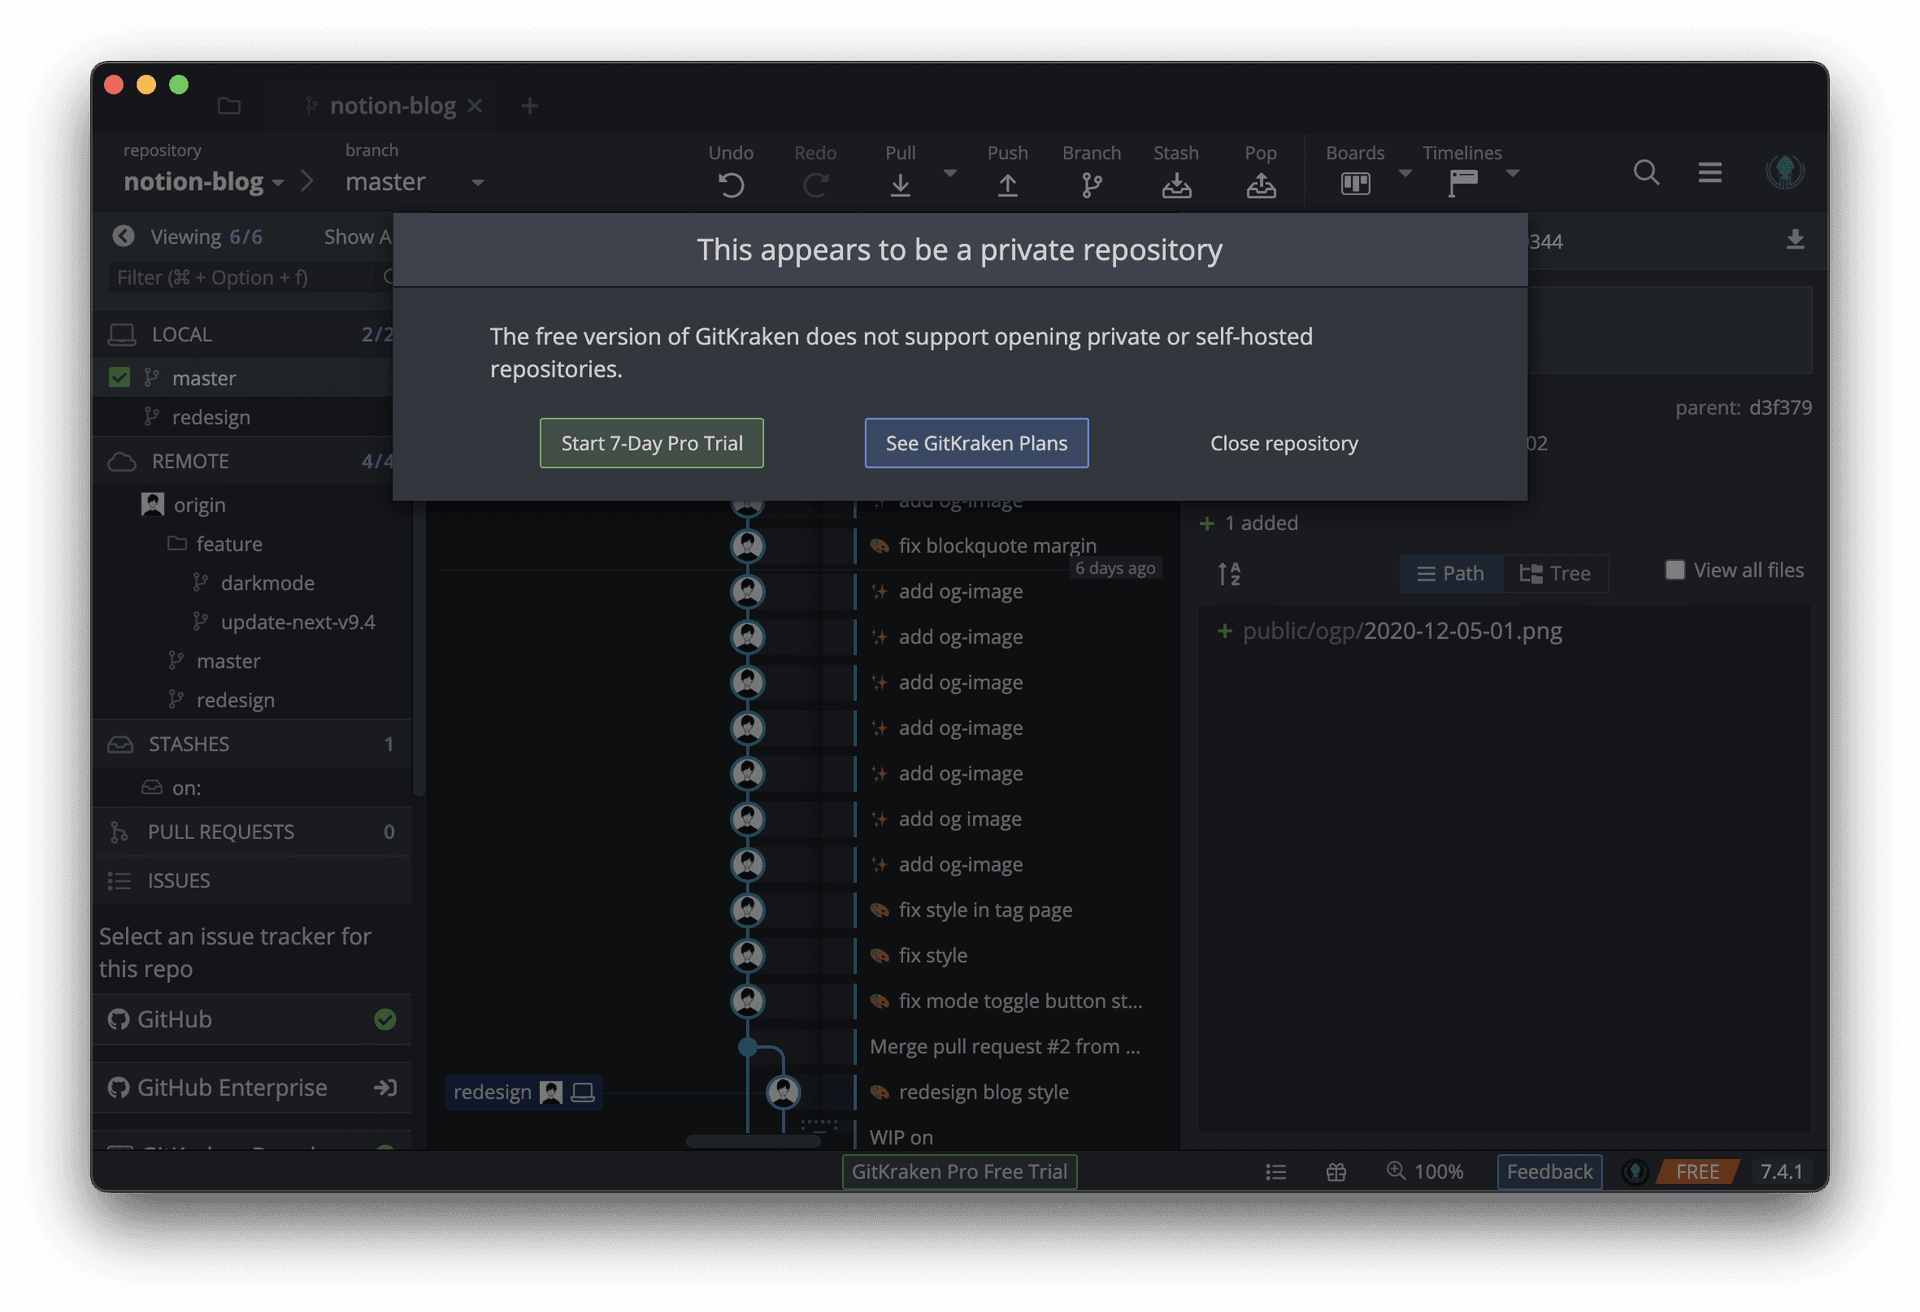Screen dimensions: 1920x1312
Task: Sort files alphabetically with A-Z icon
Action: (1229, 574)
